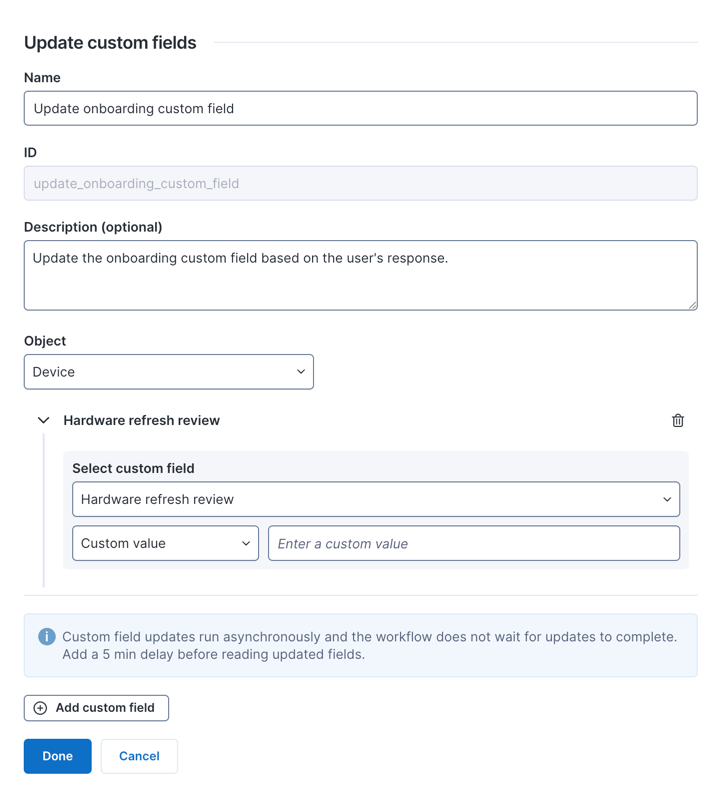Open the Object dropdown showing Device
Screen dimensions: 721x810
pos(169,372)
